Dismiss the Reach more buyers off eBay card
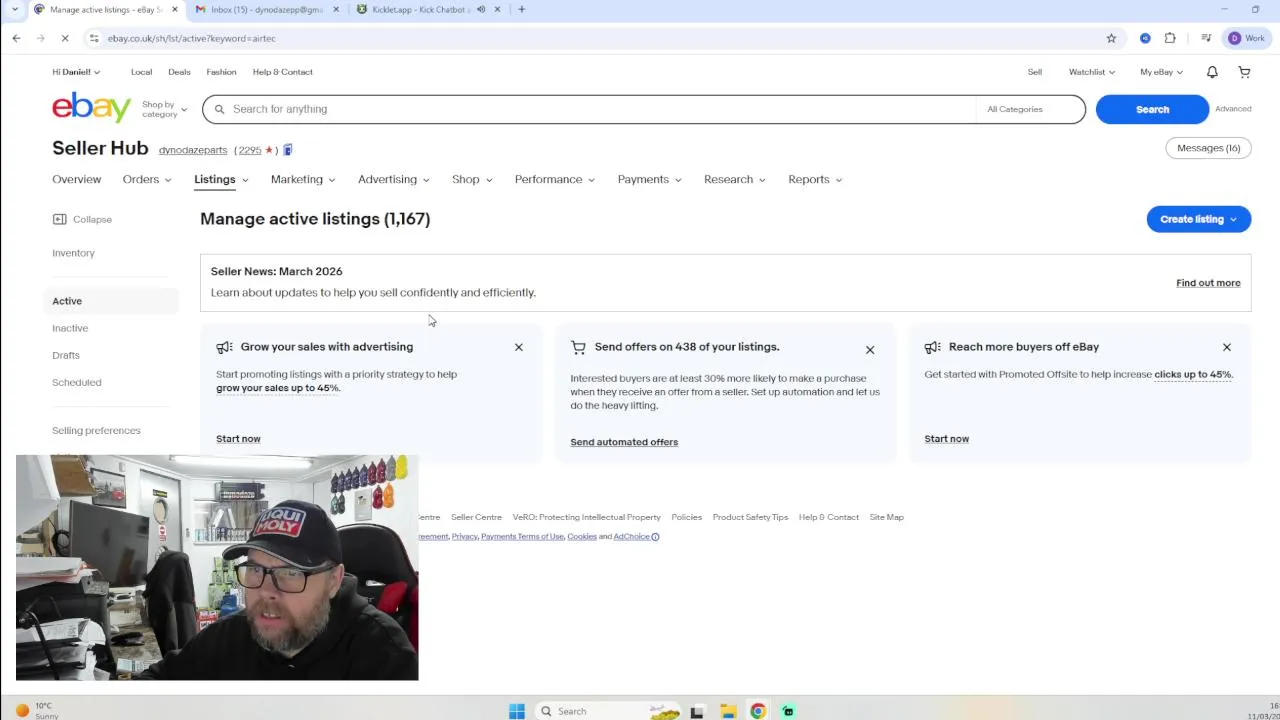Image resolution: width=1280 pixels, height=720 pixels. pyautogui.click(x=1227, y=347)
